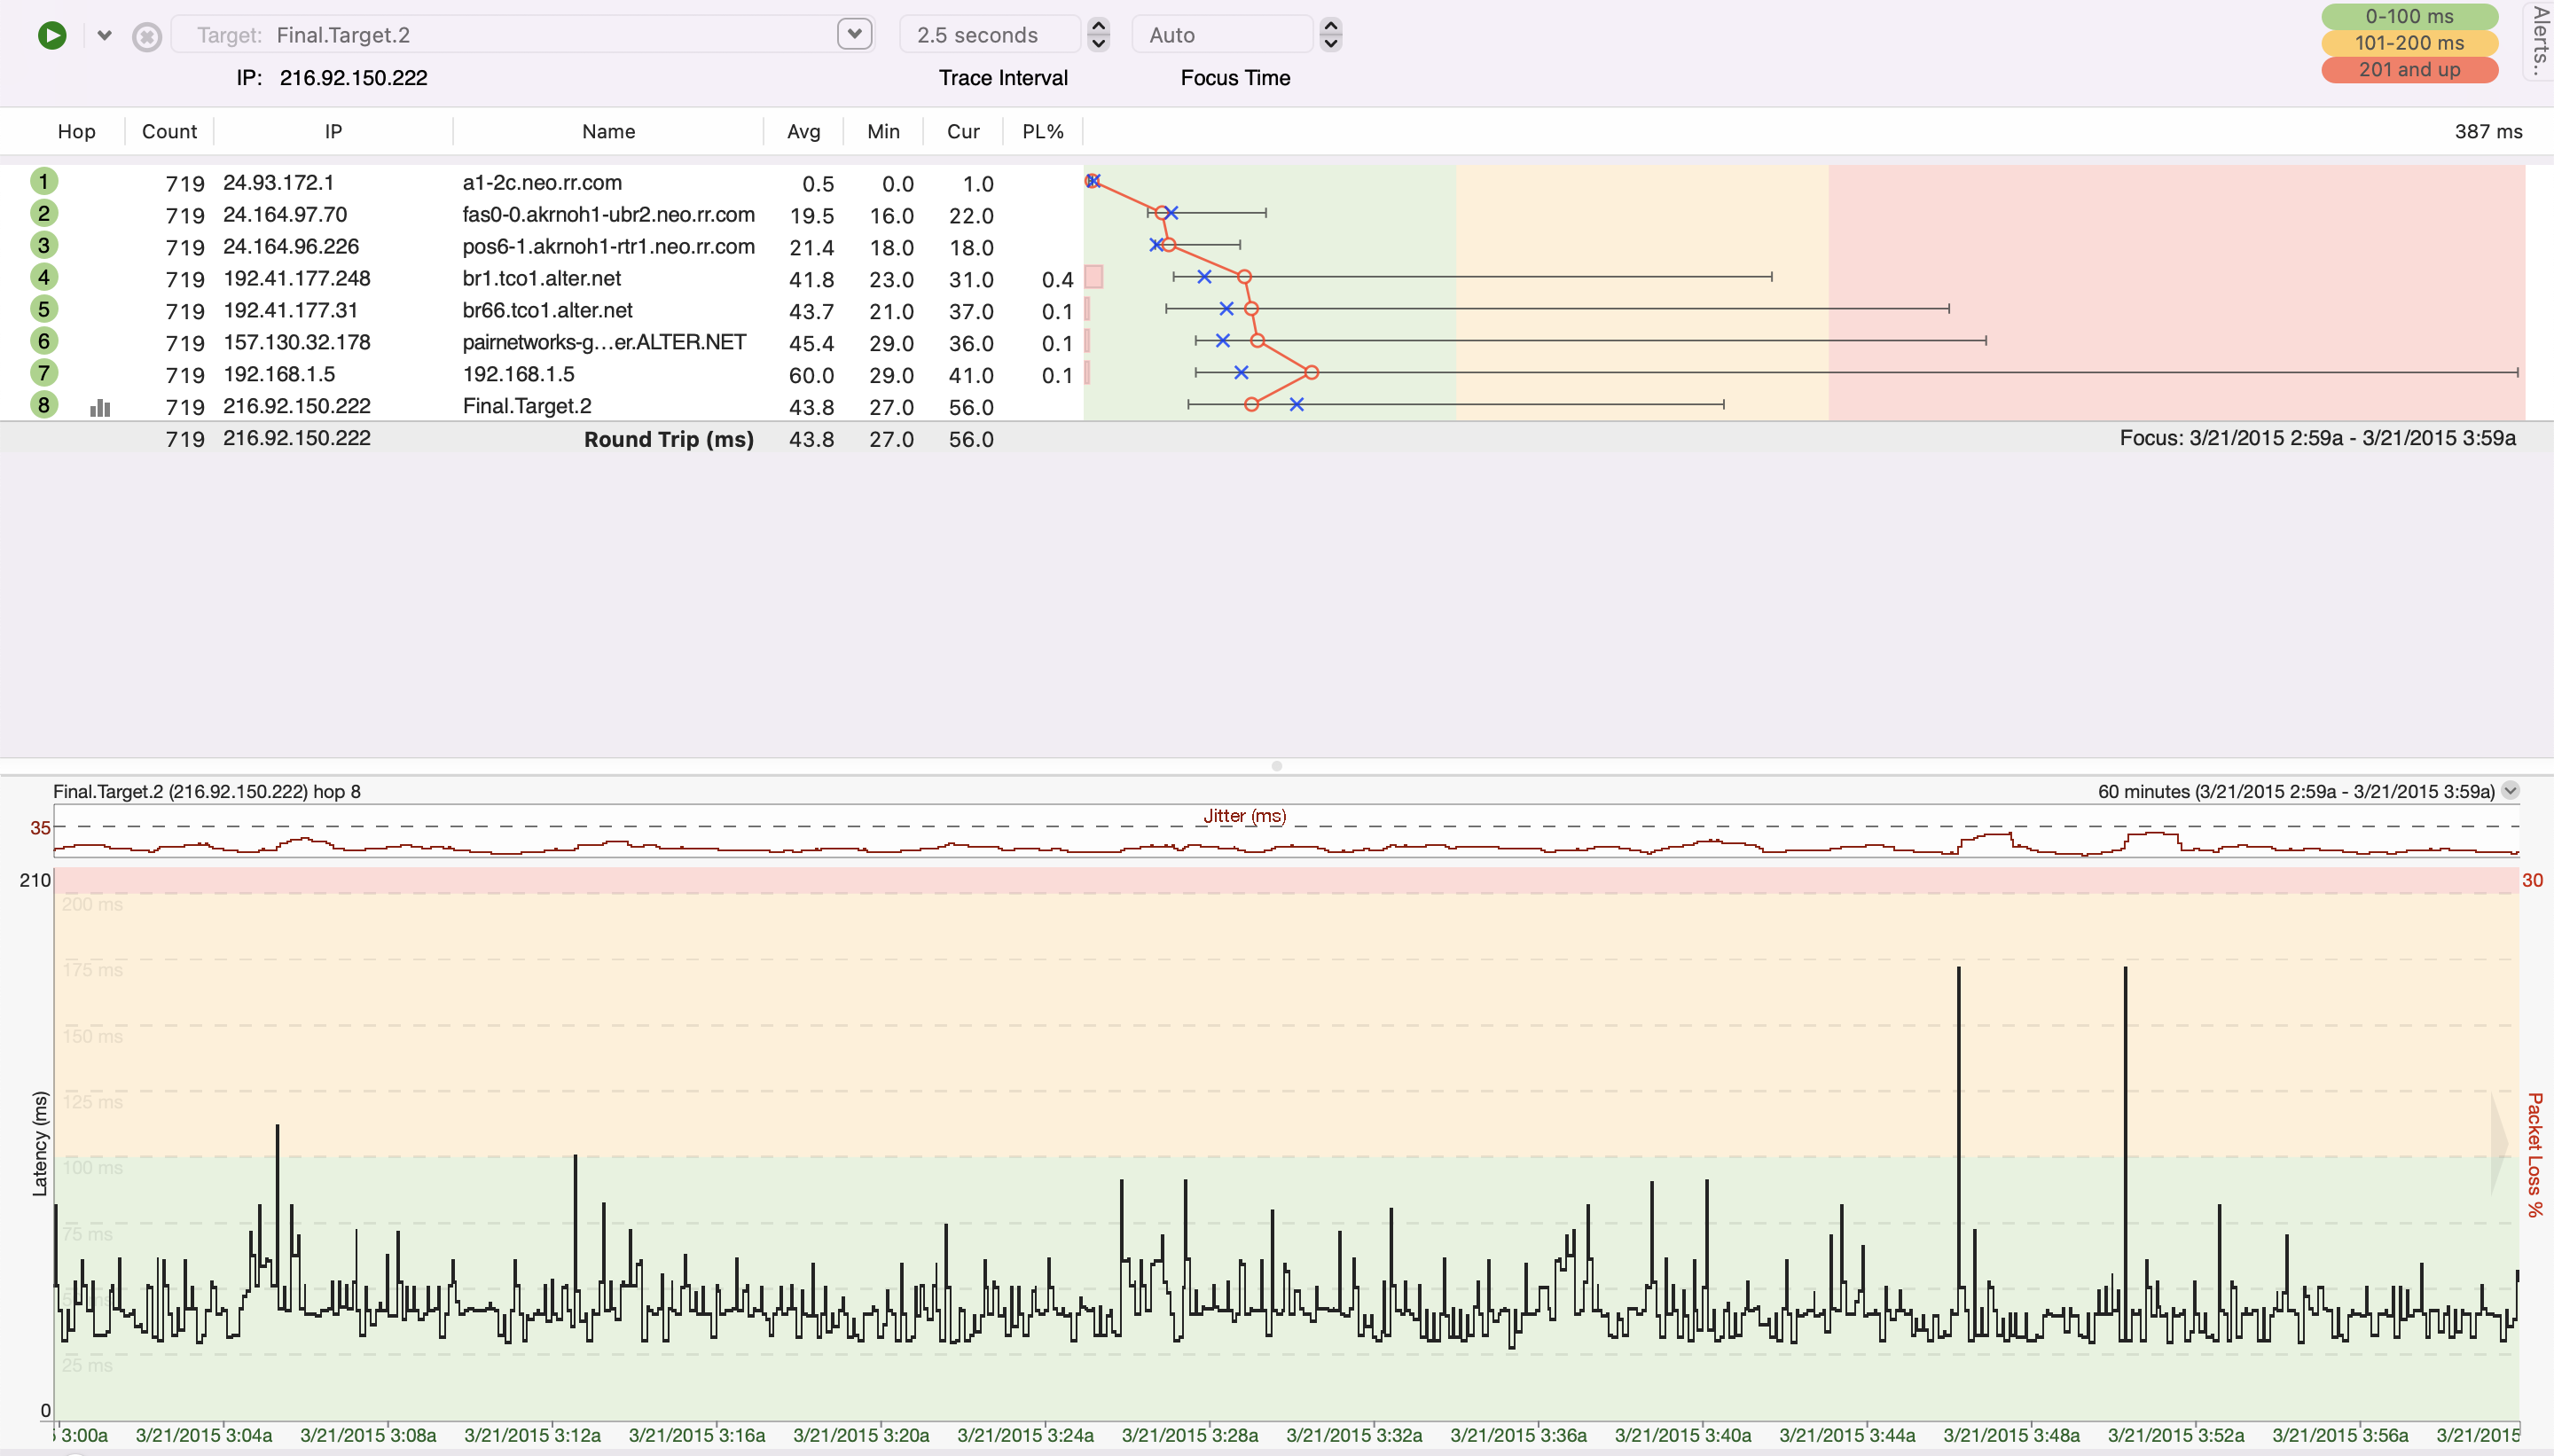Click the yellow 101-200 ms legend badge
Image resolution: width=2554 pixels, height=1456 pixels.
[x=2409, y=43]
